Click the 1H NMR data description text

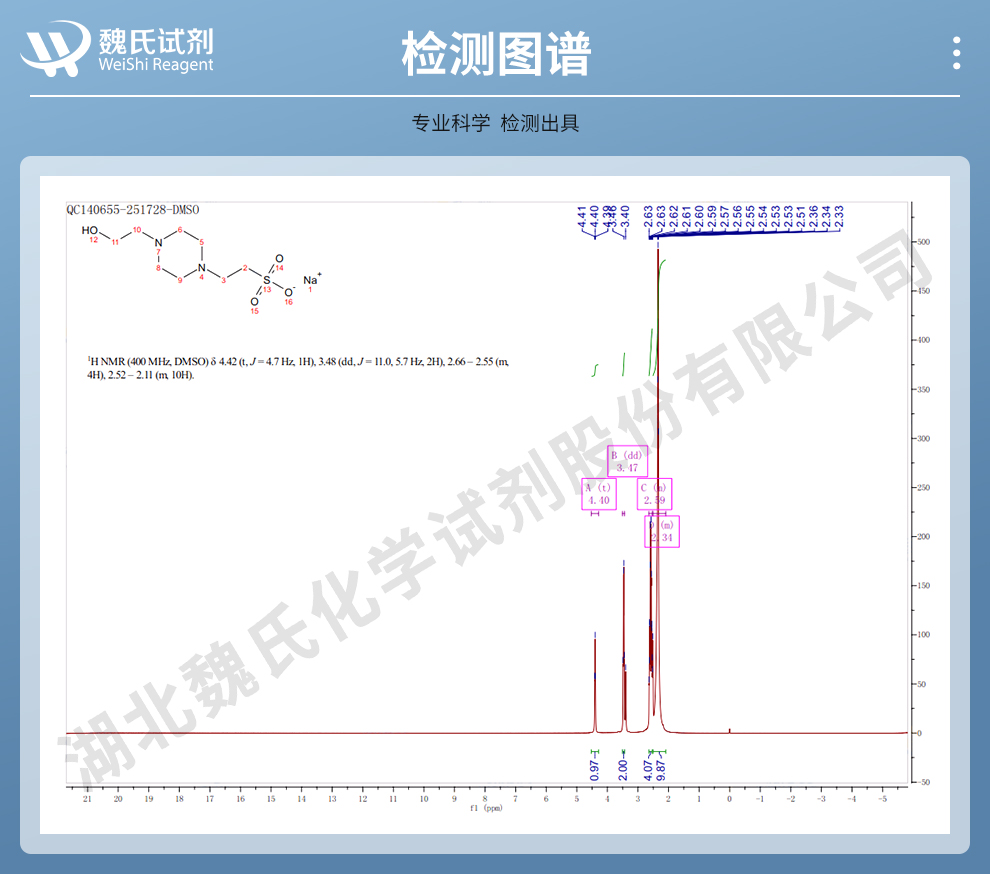(x=298, y=368)
